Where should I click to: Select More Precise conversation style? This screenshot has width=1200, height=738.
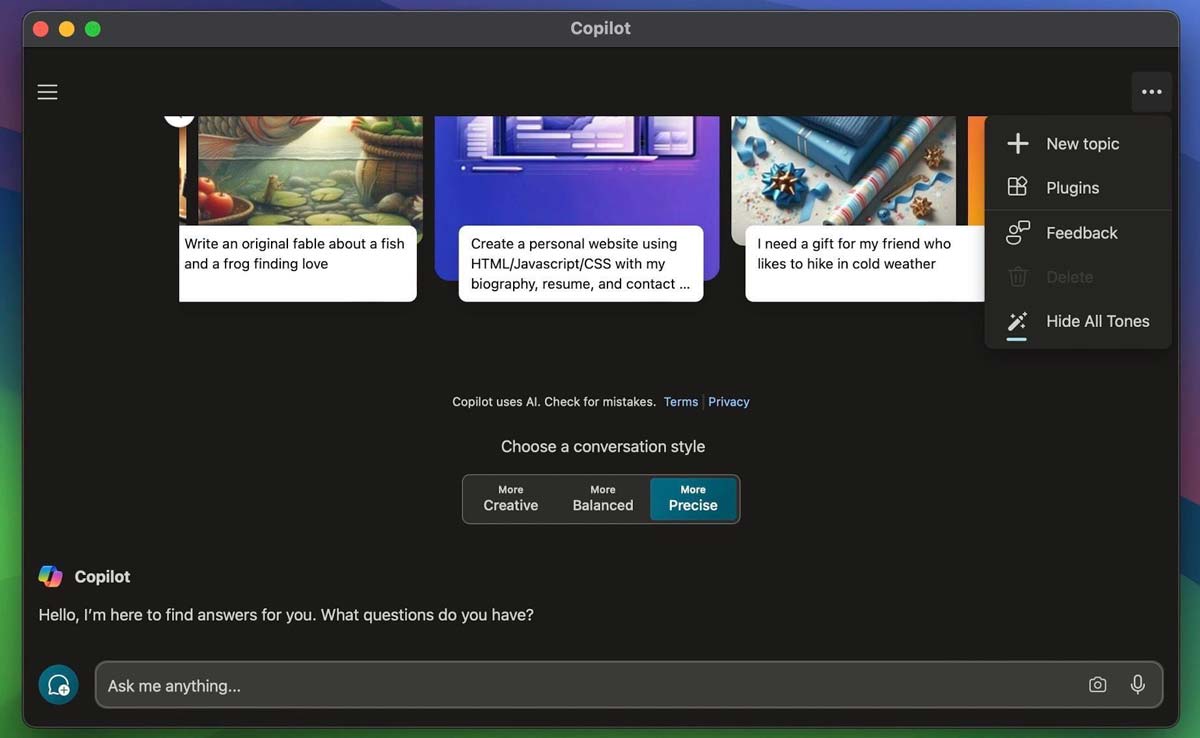[x=693, y=498]
